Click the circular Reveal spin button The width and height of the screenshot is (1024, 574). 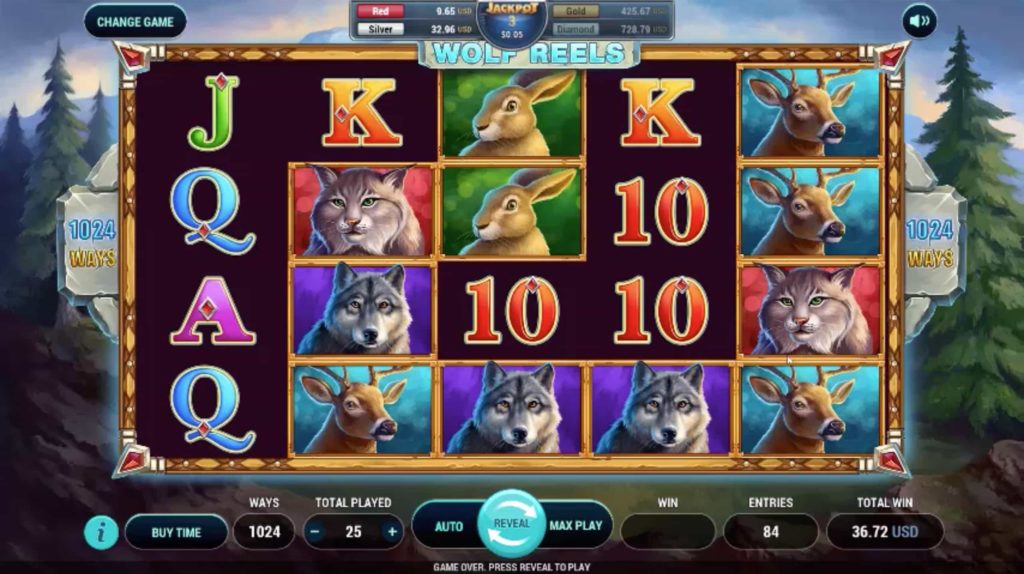(511, 524)
